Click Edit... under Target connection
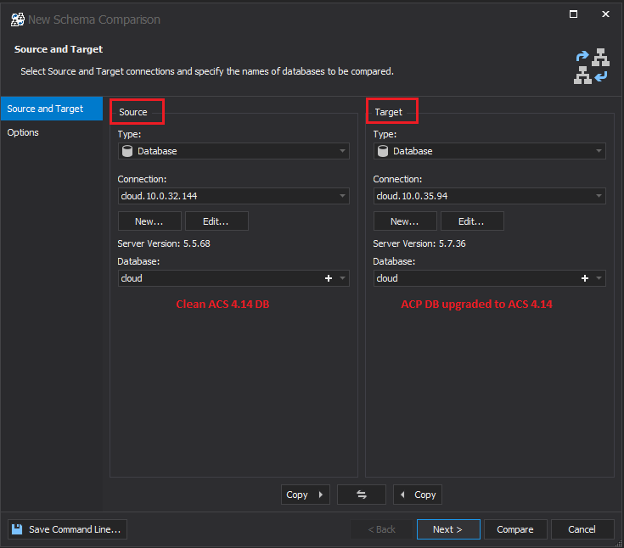Screen dimensions: 624x548 pyautogui.click(x=472, y=221)
